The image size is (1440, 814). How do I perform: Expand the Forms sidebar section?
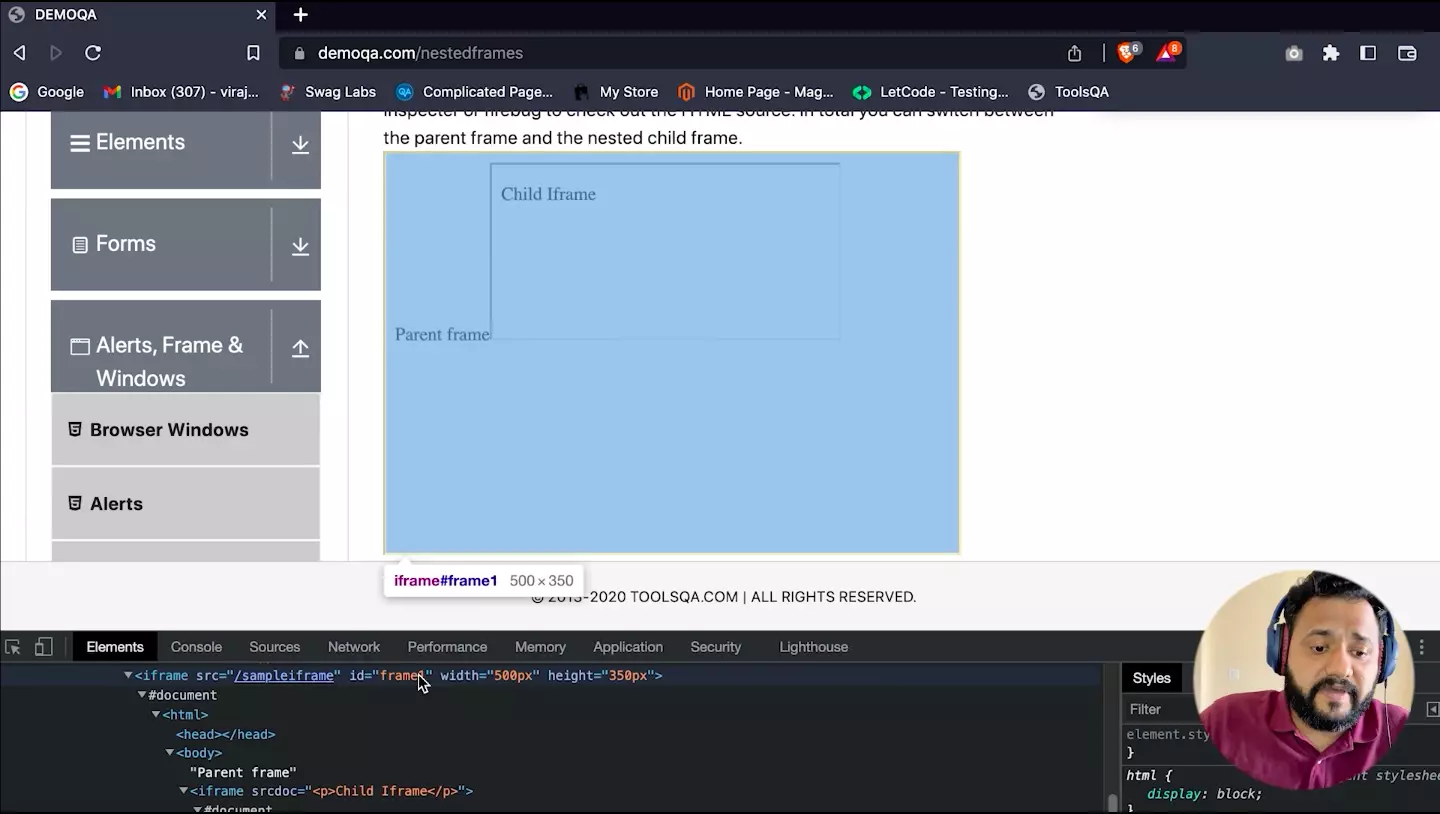(300, 246)
